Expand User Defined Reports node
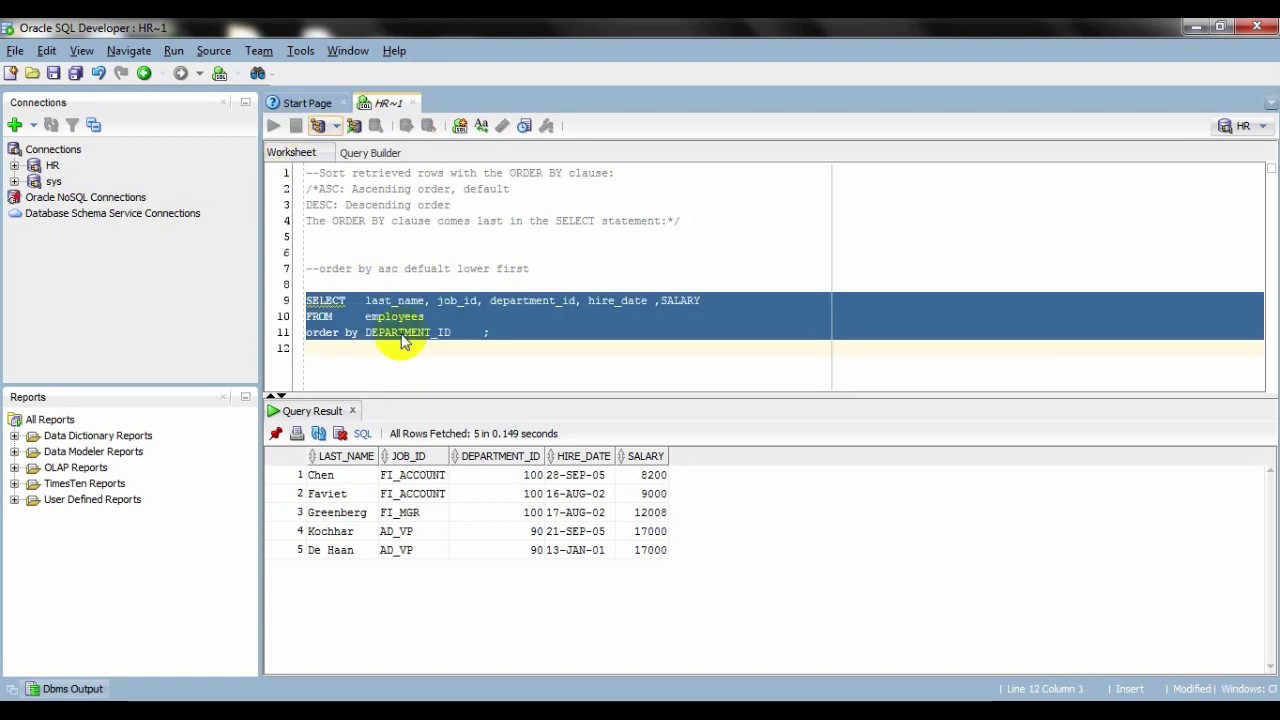 click(14, 500)
